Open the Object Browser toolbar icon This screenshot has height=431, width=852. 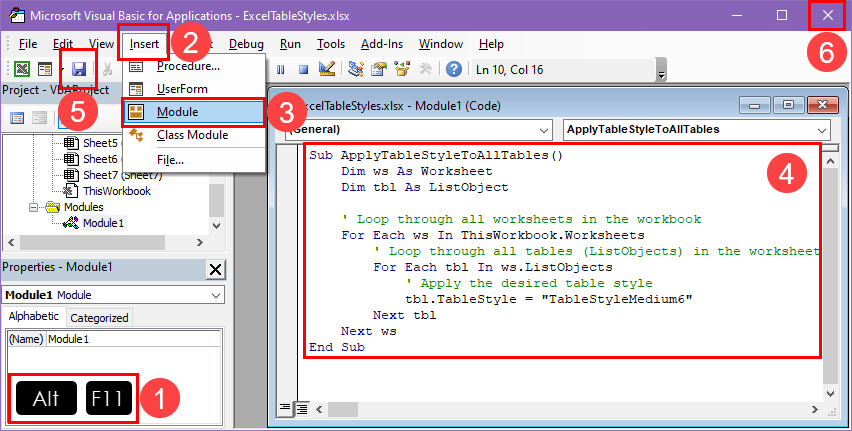pos(402,69)
